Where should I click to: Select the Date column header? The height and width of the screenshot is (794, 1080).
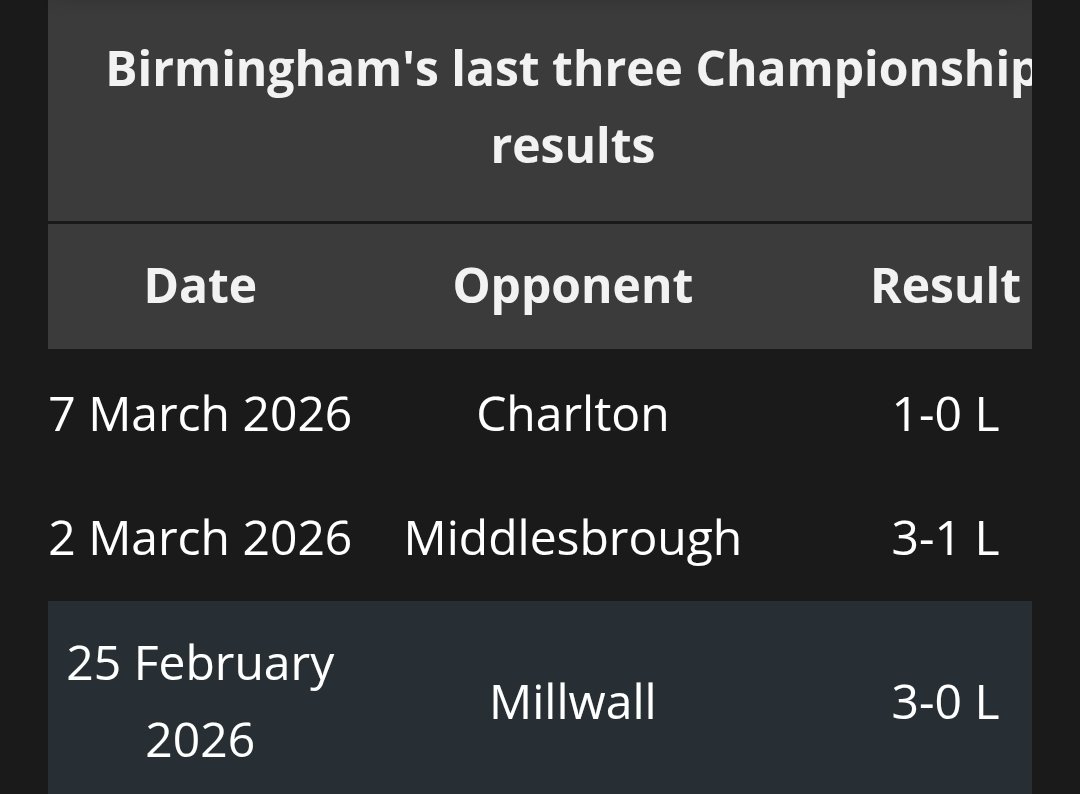(200, 286)
